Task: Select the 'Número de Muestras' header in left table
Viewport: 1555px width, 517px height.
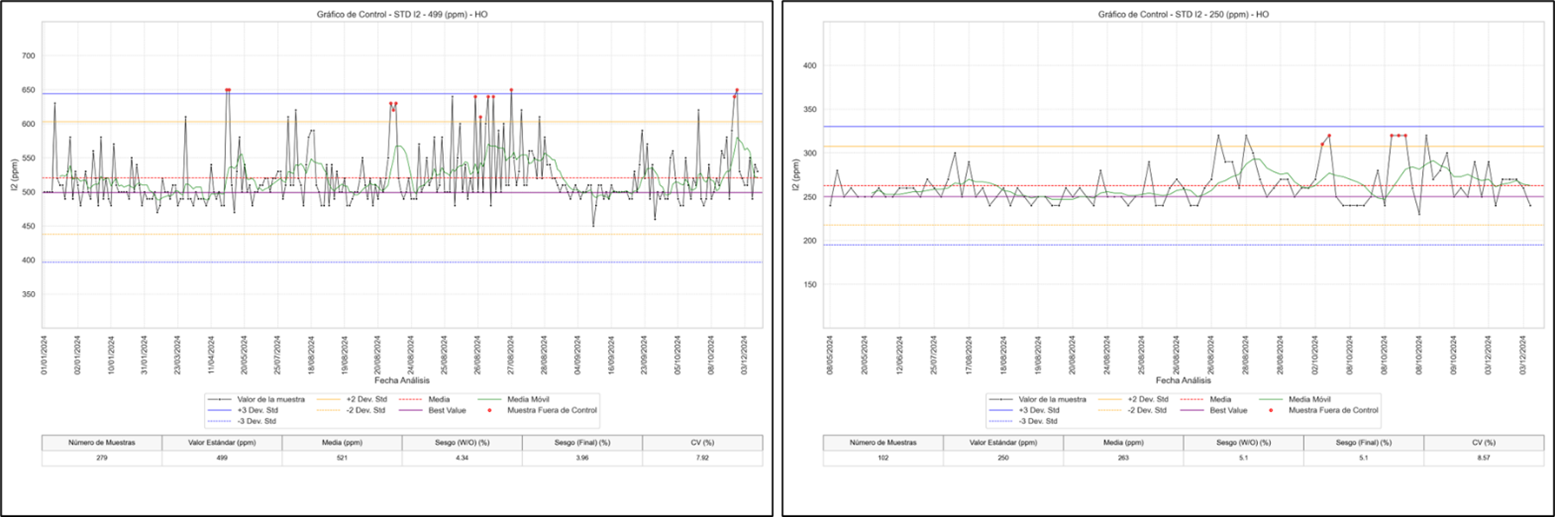Action: pos(101,442)
